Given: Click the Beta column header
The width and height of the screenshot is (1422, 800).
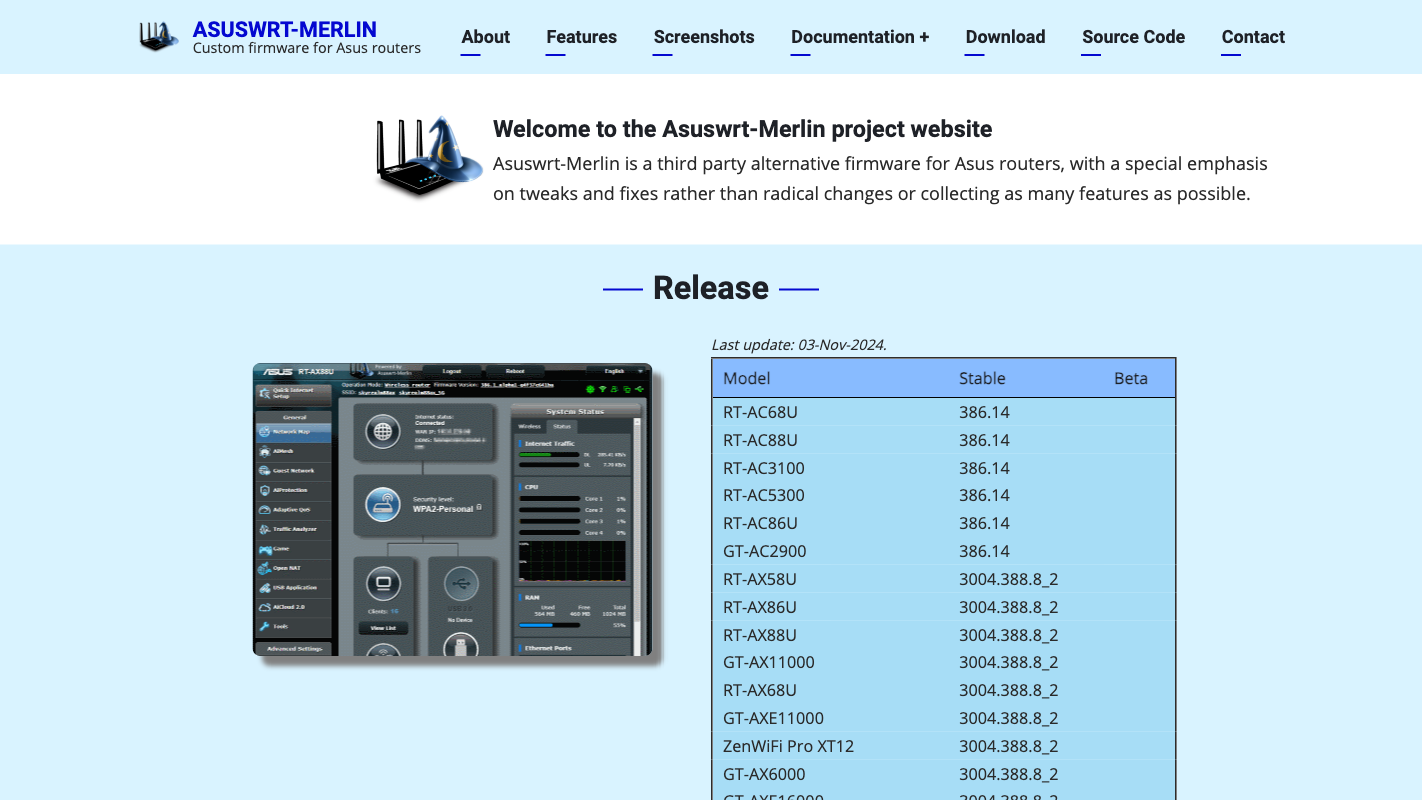Looking at the screenshot, I should pyautogui.click(x=1131, y=378).
